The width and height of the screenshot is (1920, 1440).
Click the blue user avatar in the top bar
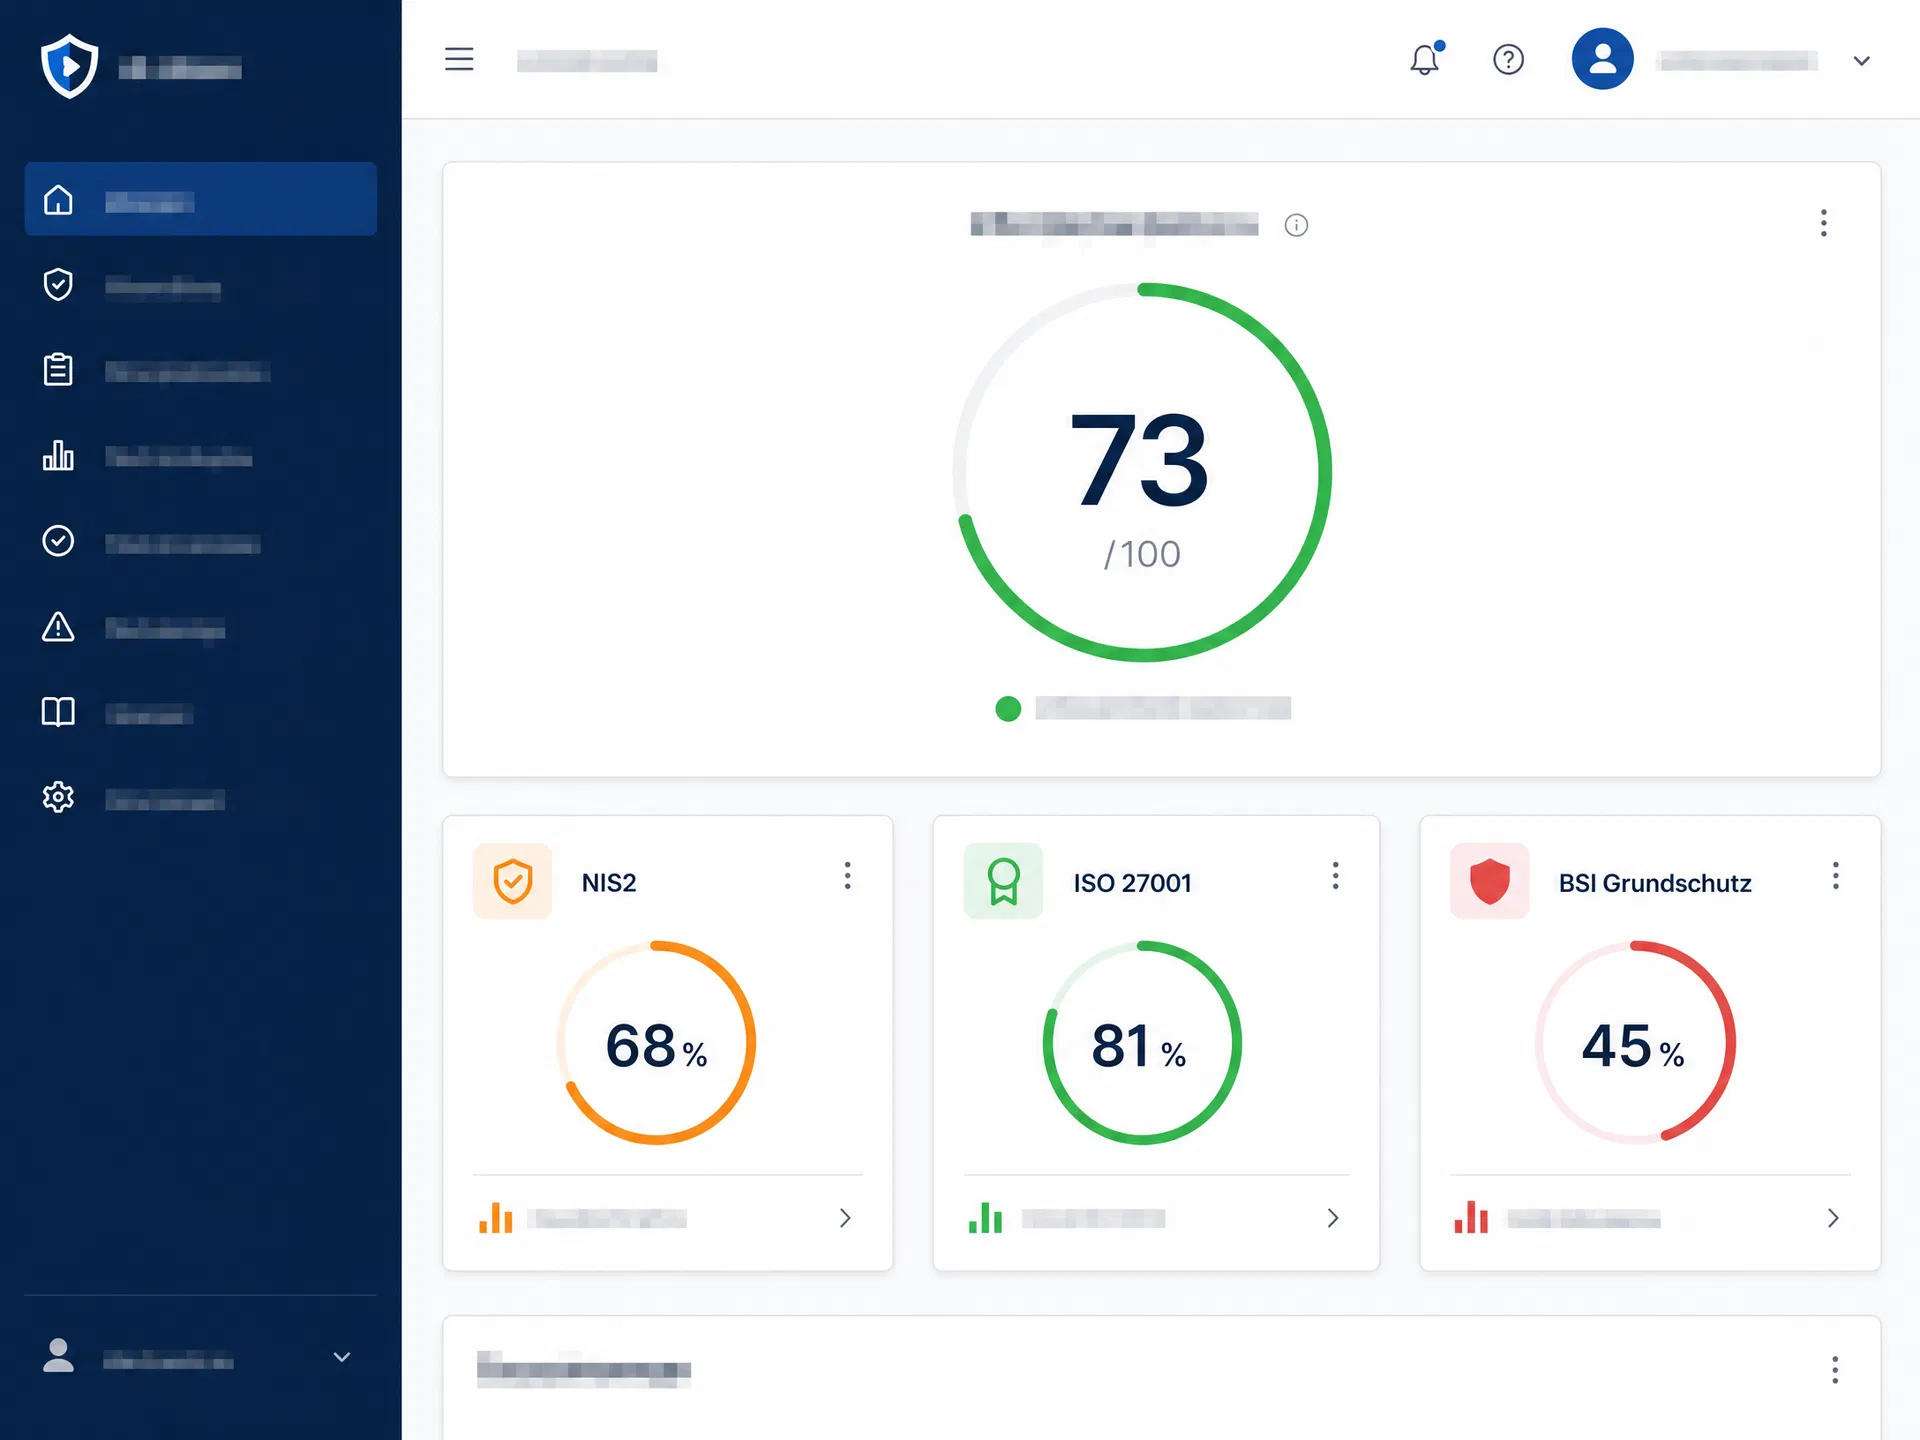(x=1602, y=59)
